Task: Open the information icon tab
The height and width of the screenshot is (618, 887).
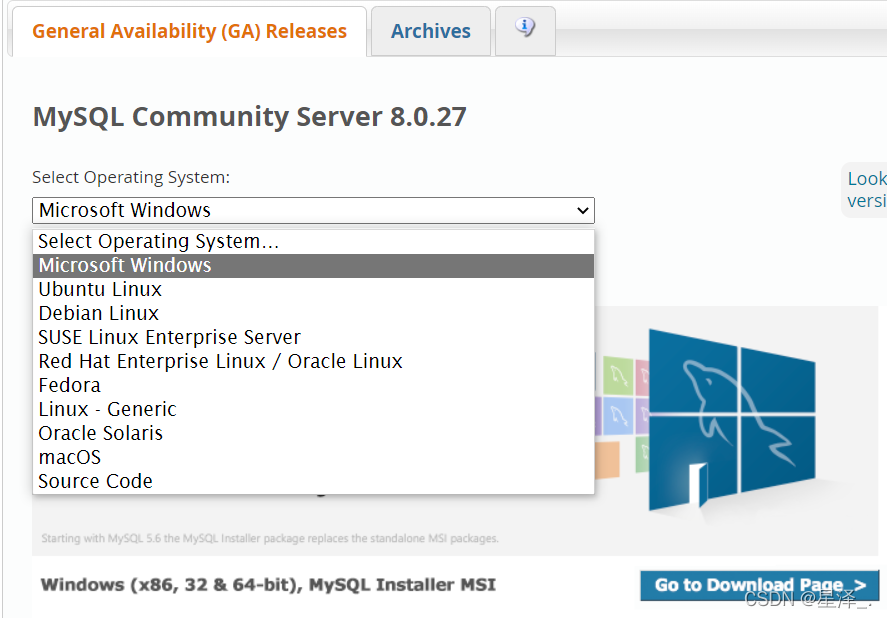Action: coord(525,28)
